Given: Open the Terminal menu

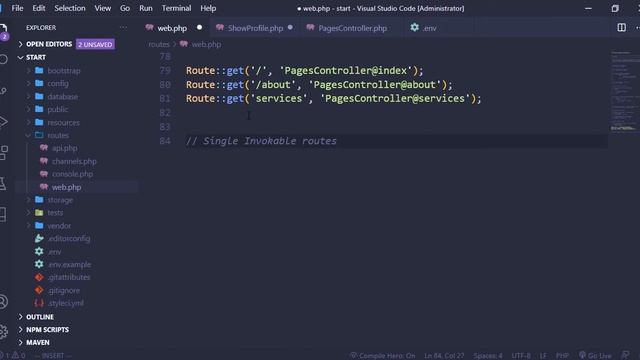Looking at the screenshot, I should (176, 8).
